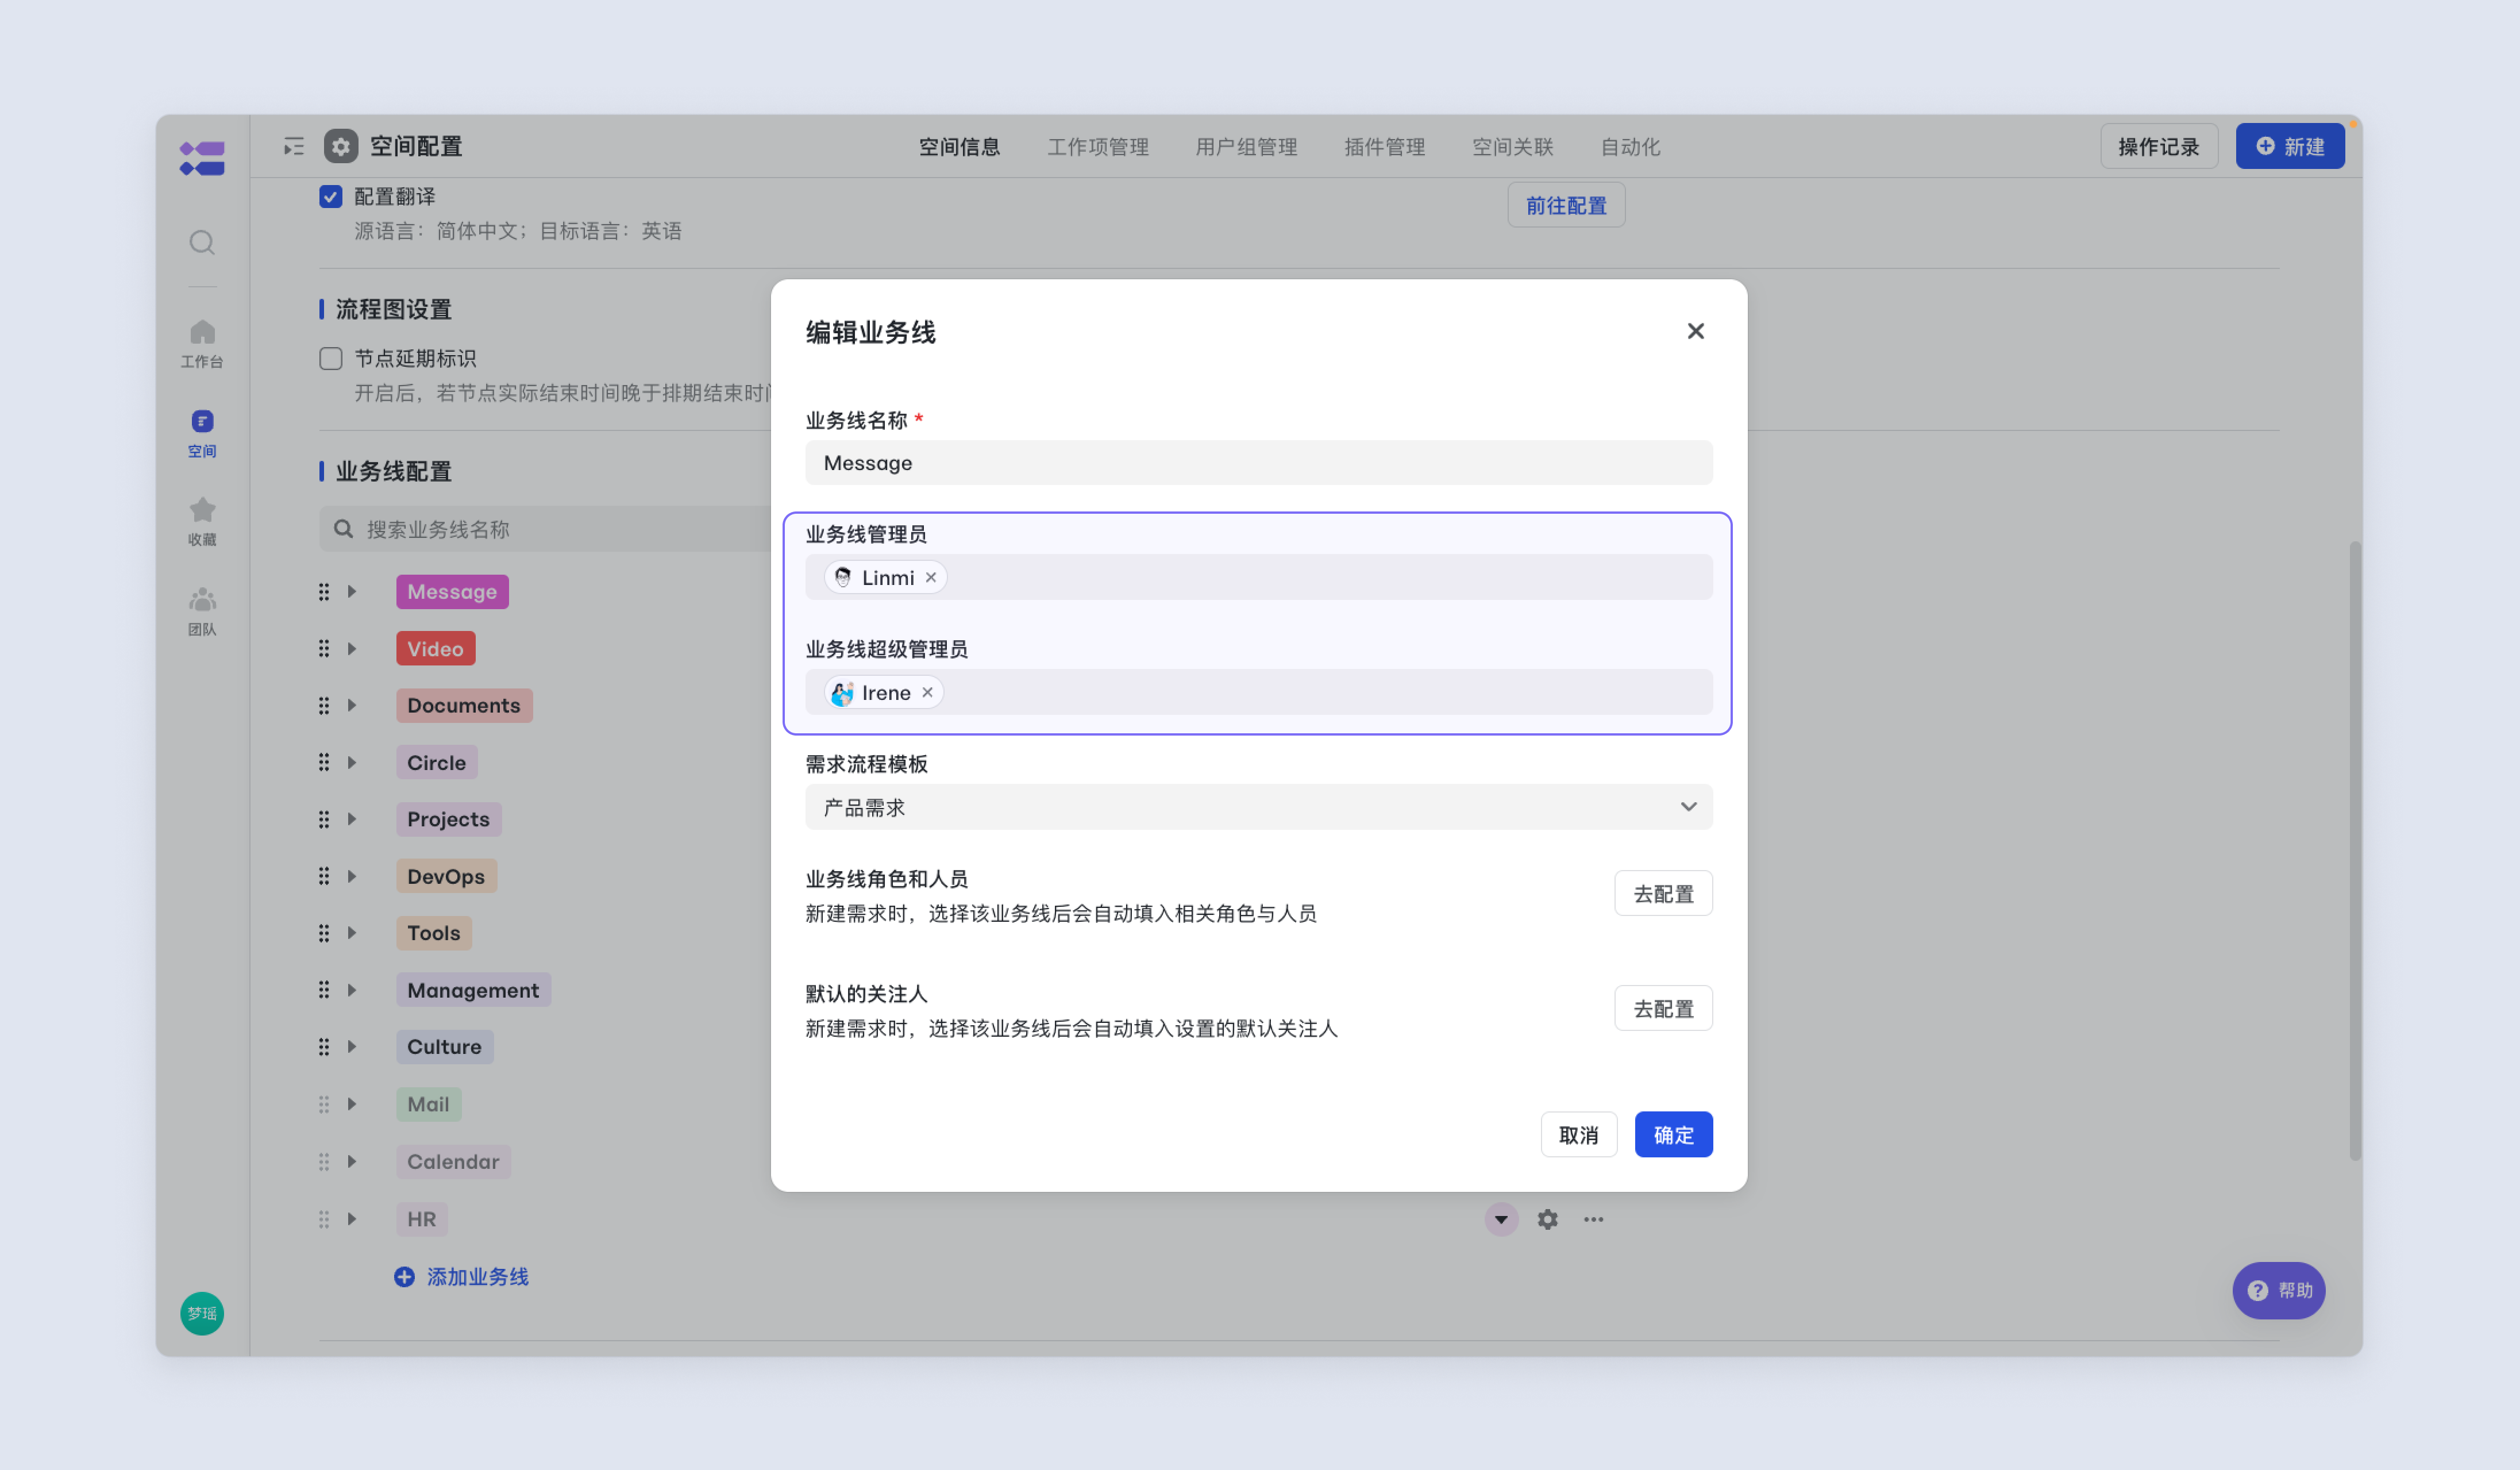Click the 前往配置 button
The width and height of the screenshot is (2520, 1470).
[1565, 205]
